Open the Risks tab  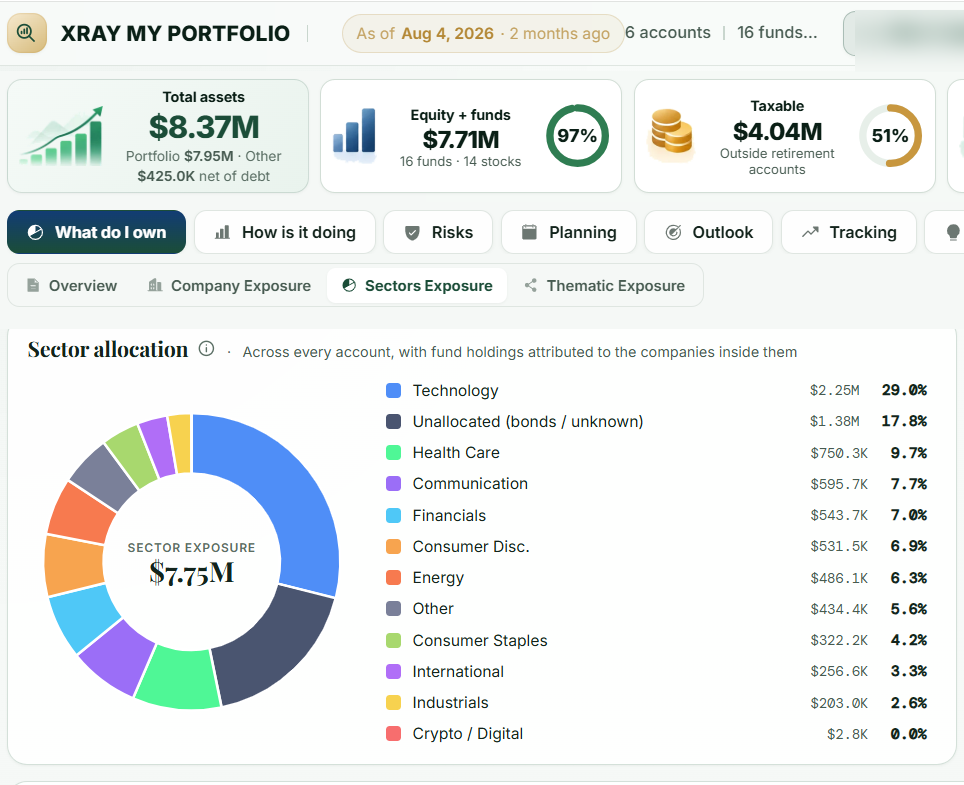438,232
